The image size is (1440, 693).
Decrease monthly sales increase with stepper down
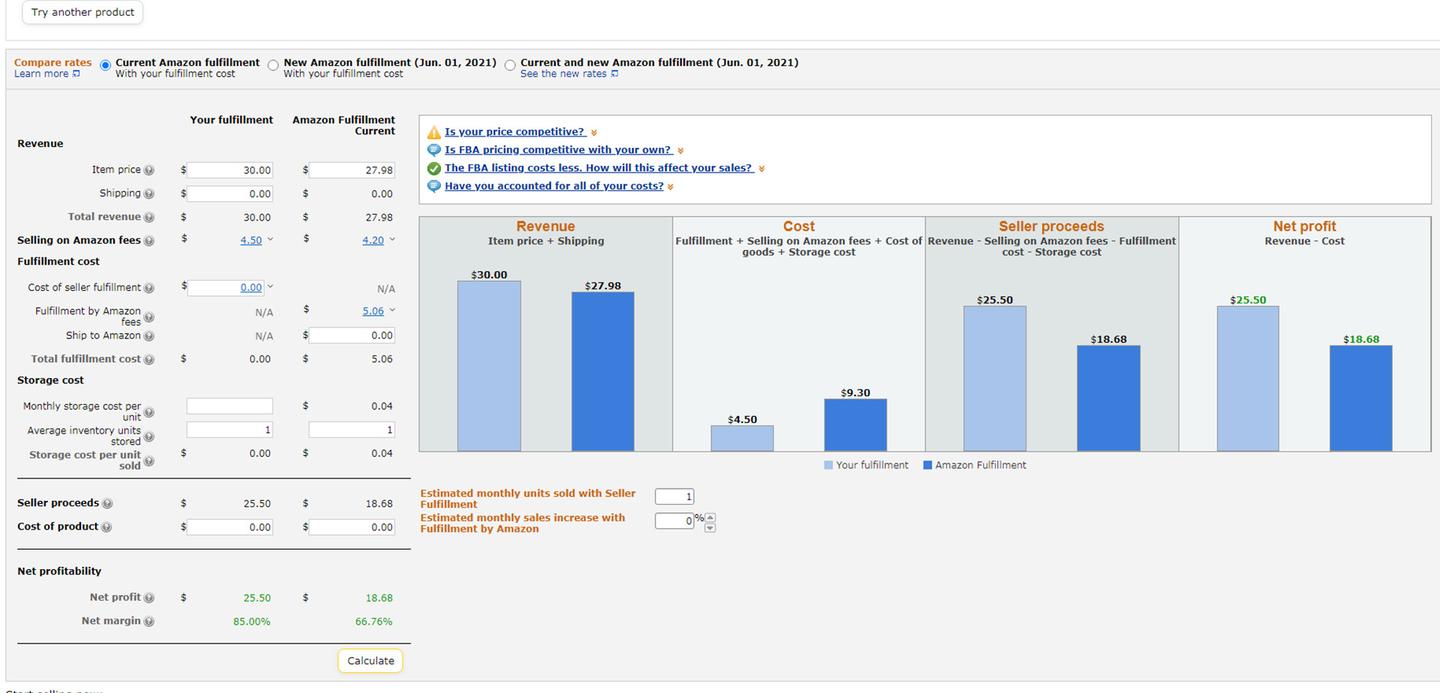click(711, 527)
